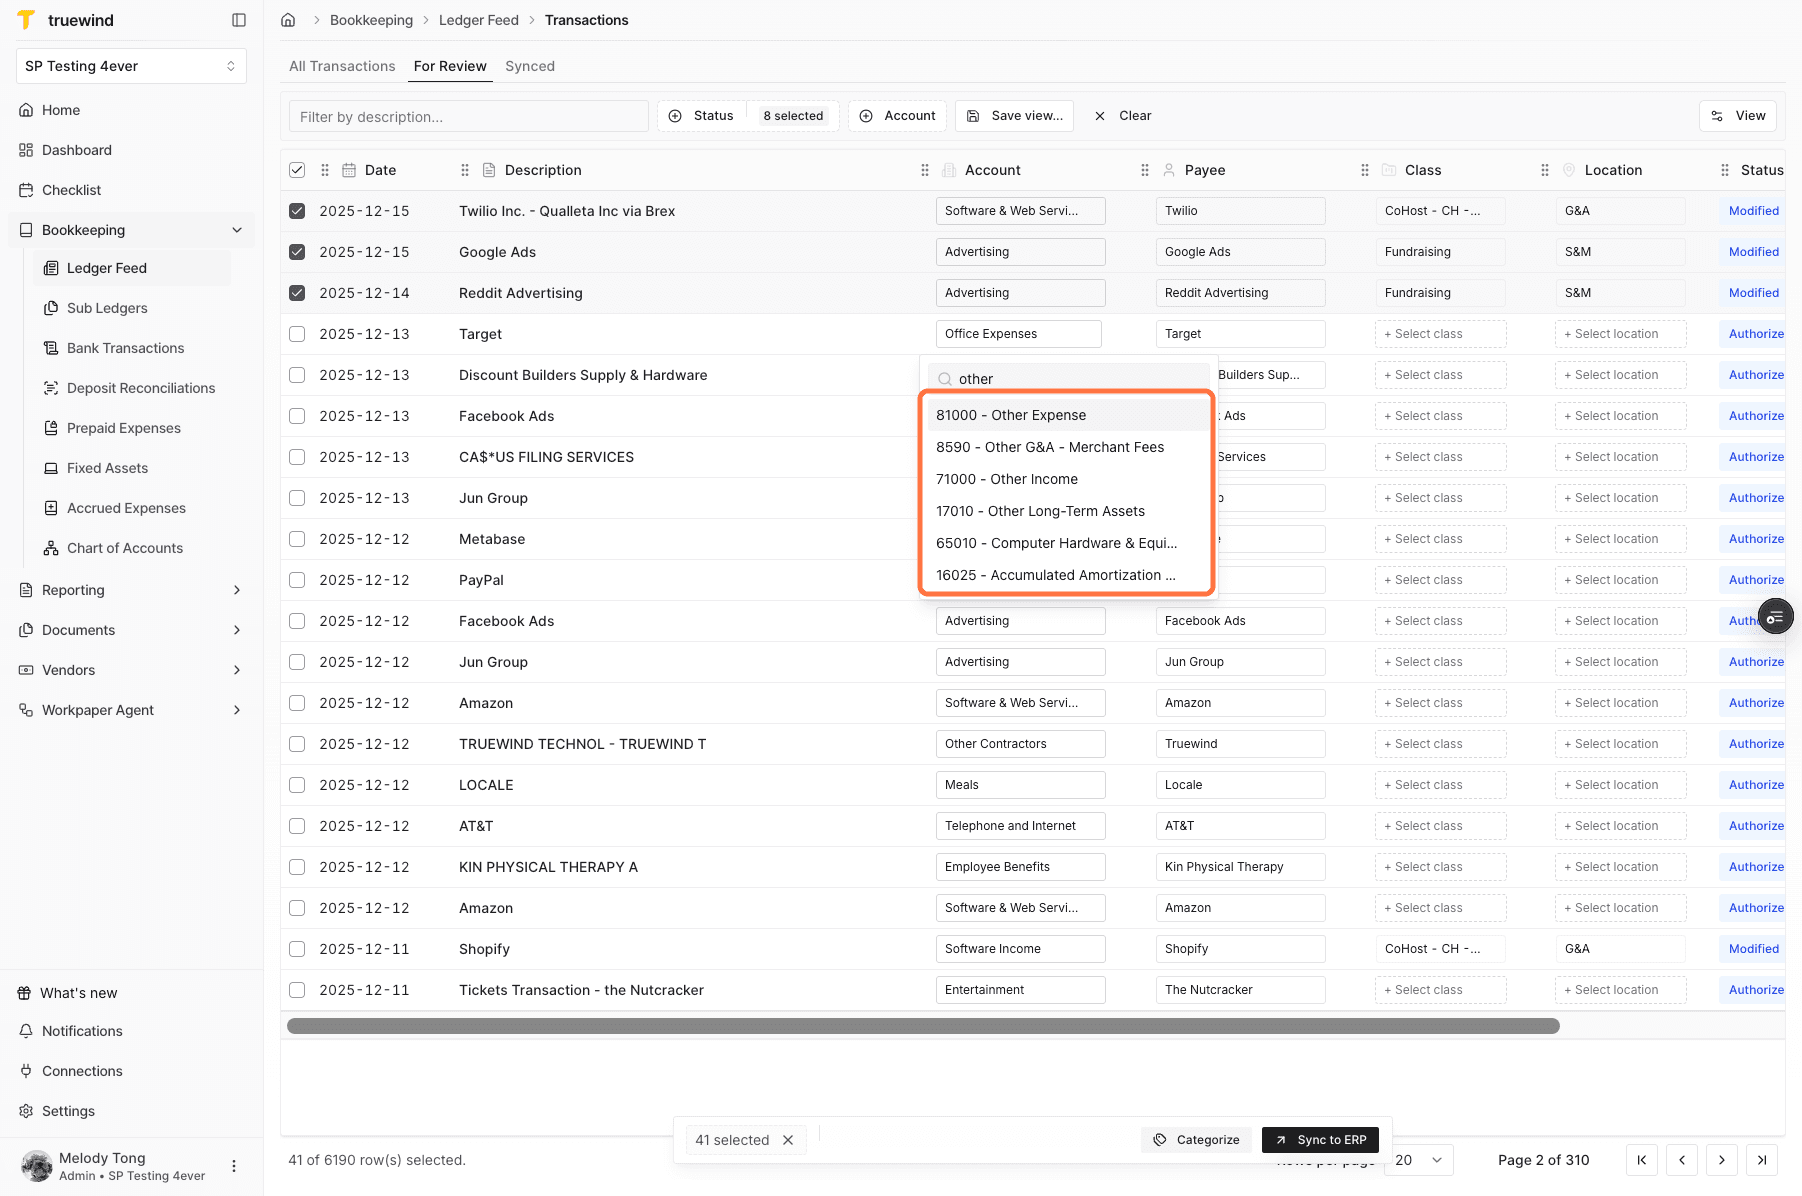The width and height of the screenshot is (1802, 1196).
Task: Click Save view button
Action: pos(1015,116)
